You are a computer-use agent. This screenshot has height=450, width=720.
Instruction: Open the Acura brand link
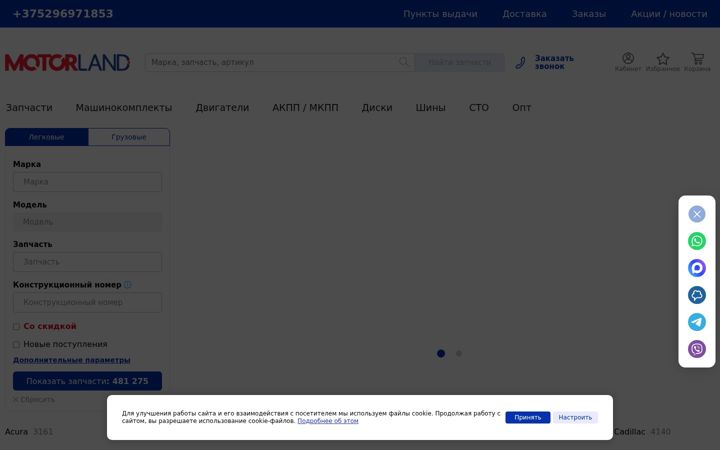coord(16,432)
